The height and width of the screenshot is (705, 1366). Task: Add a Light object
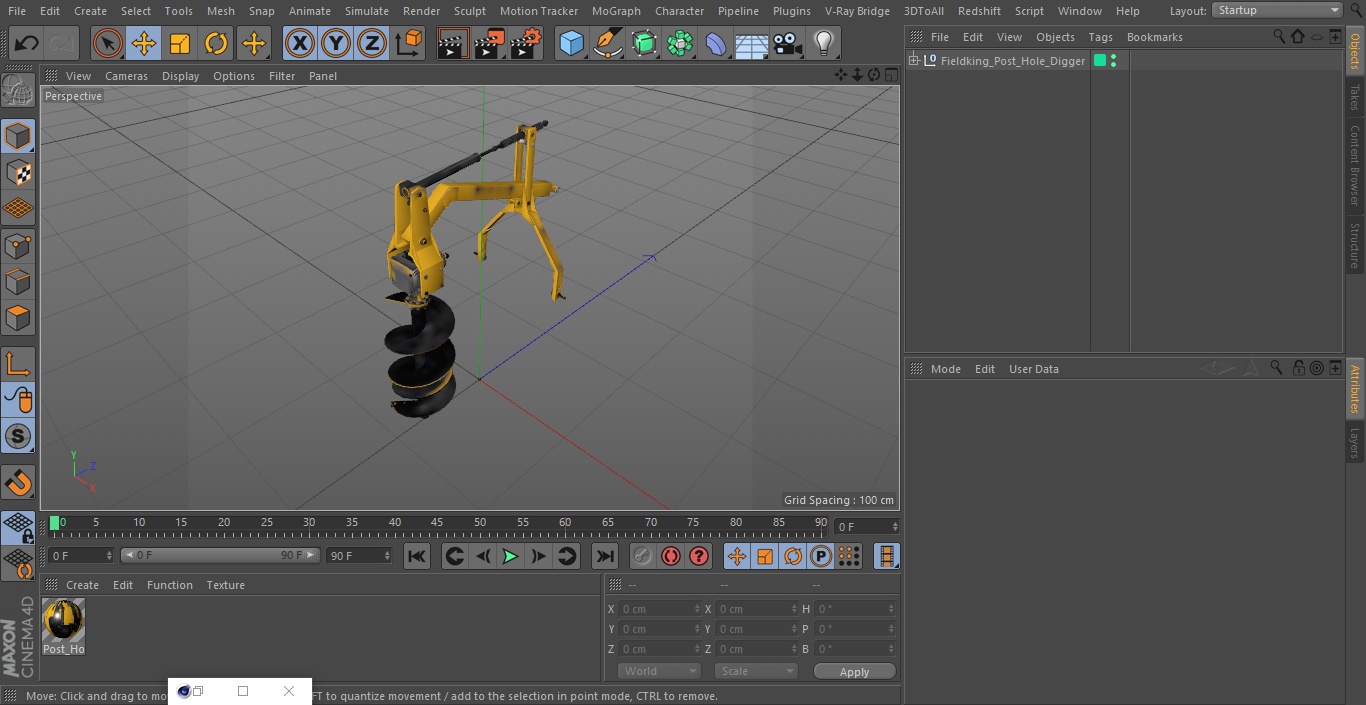click(x=823, y=43)
